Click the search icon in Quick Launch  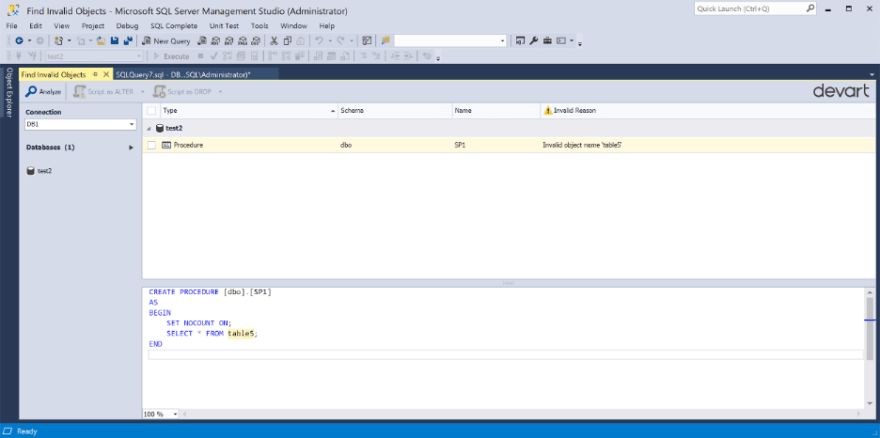[810, 8]
